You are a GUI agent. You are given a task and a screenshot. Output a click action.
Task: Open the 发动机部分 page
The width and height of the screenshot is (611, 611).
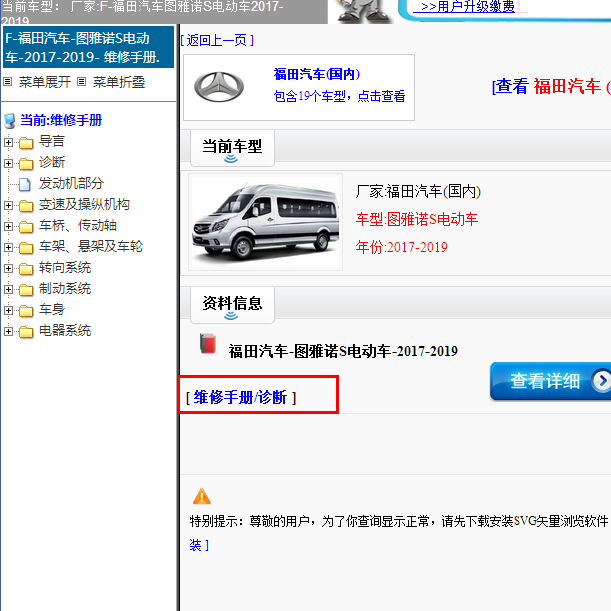point(71,184)
